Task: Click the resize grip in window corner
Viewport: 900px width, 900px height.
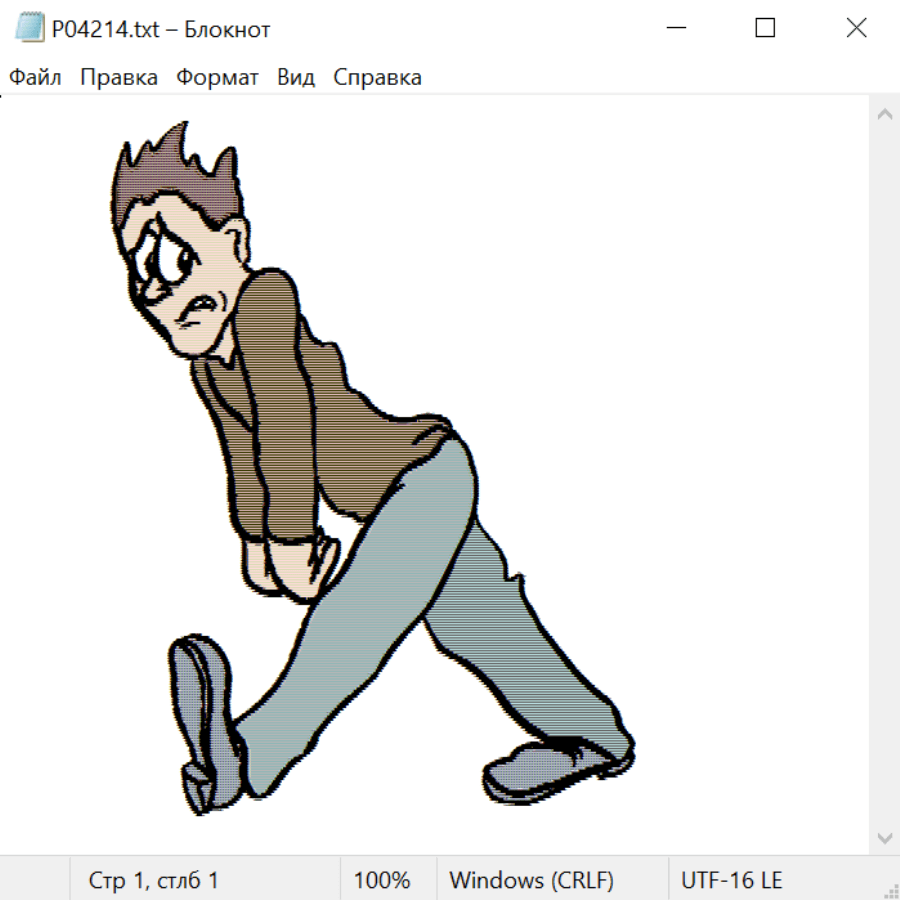Action: coord(890,890)
